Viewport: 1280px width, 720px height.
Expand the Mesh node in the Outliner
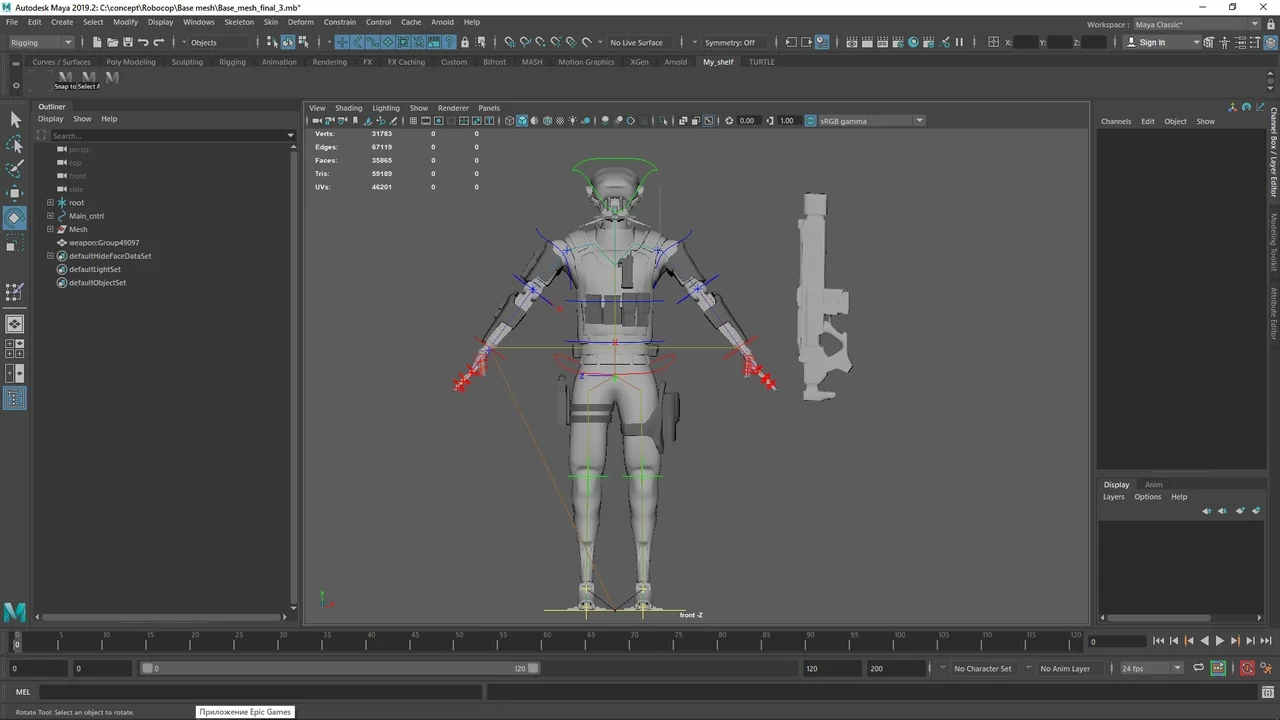(x=50, y=229)
